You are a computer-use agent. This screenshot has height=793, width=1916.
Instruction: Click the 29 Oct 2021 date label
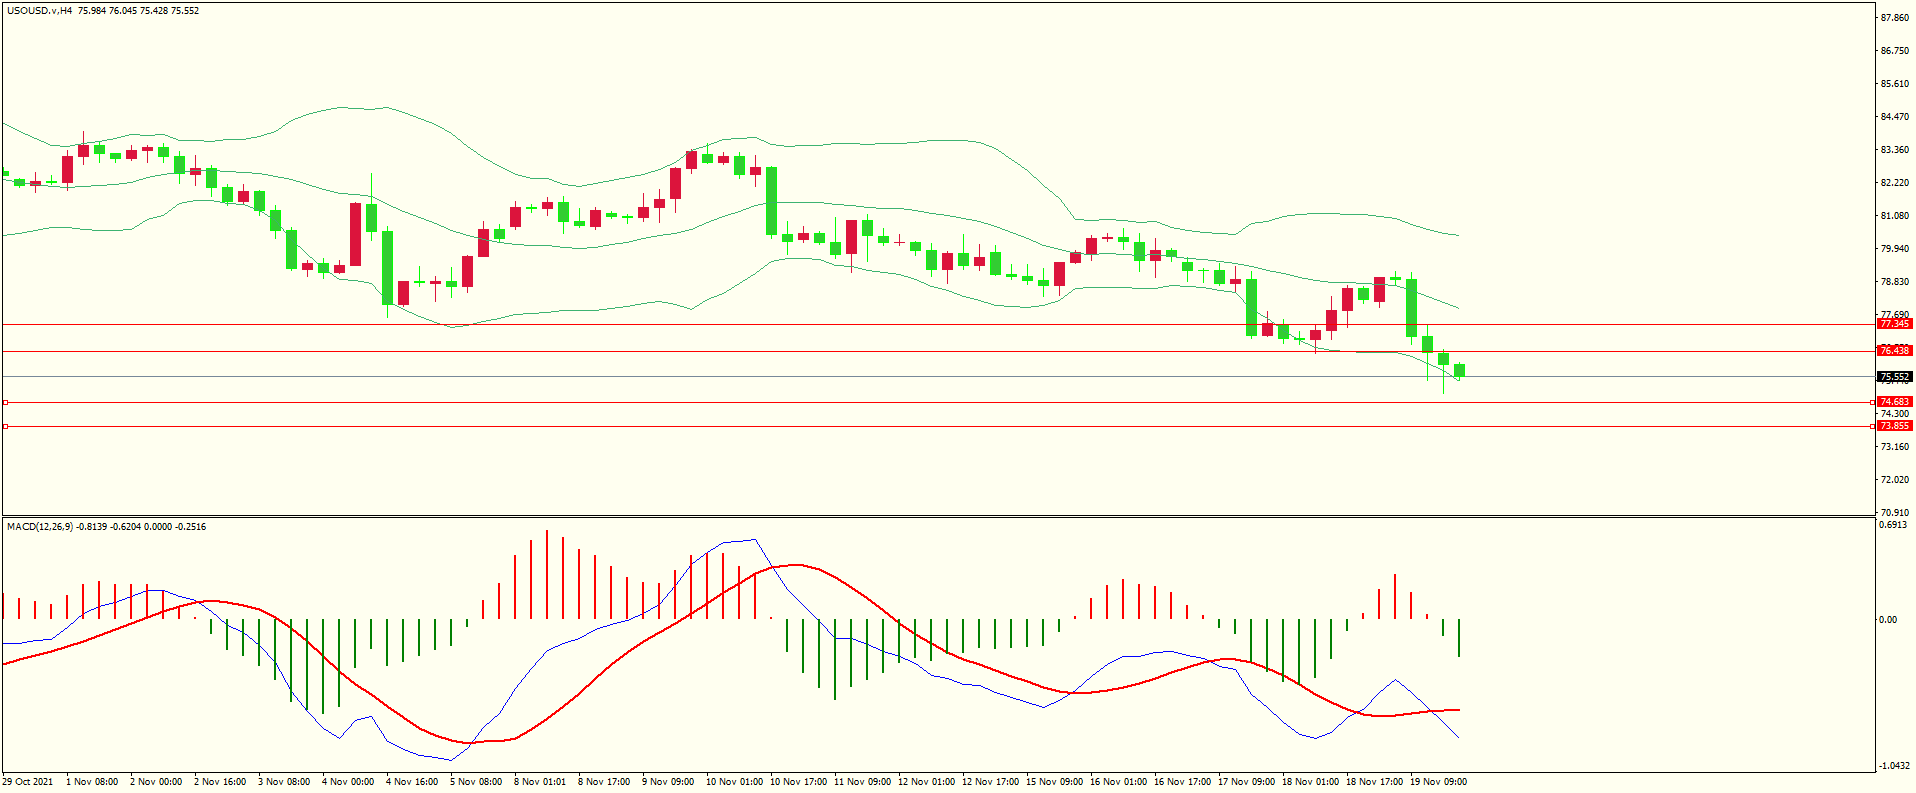click(28, 782)
